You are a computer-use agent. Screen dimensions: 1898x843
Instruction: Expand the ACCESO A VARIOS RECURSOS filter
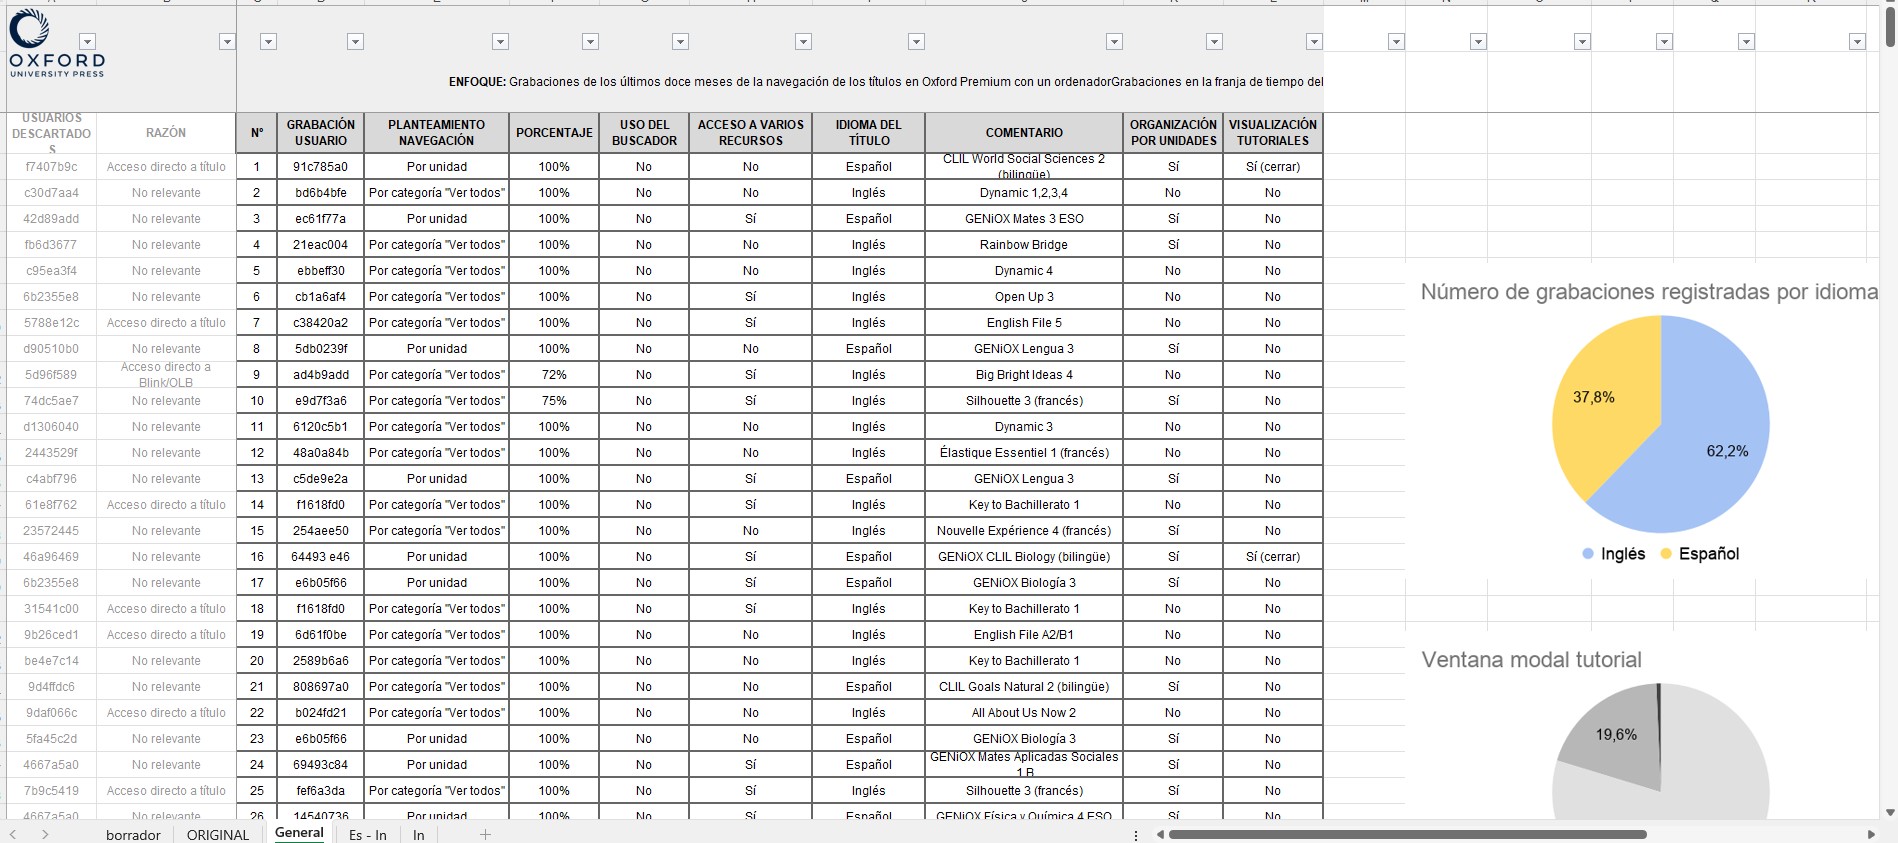coord(803,42)
